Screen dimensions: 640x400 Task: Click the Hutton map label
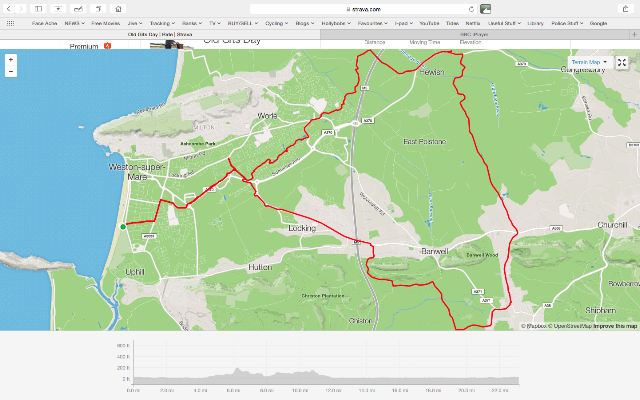(x=260, y=267)
